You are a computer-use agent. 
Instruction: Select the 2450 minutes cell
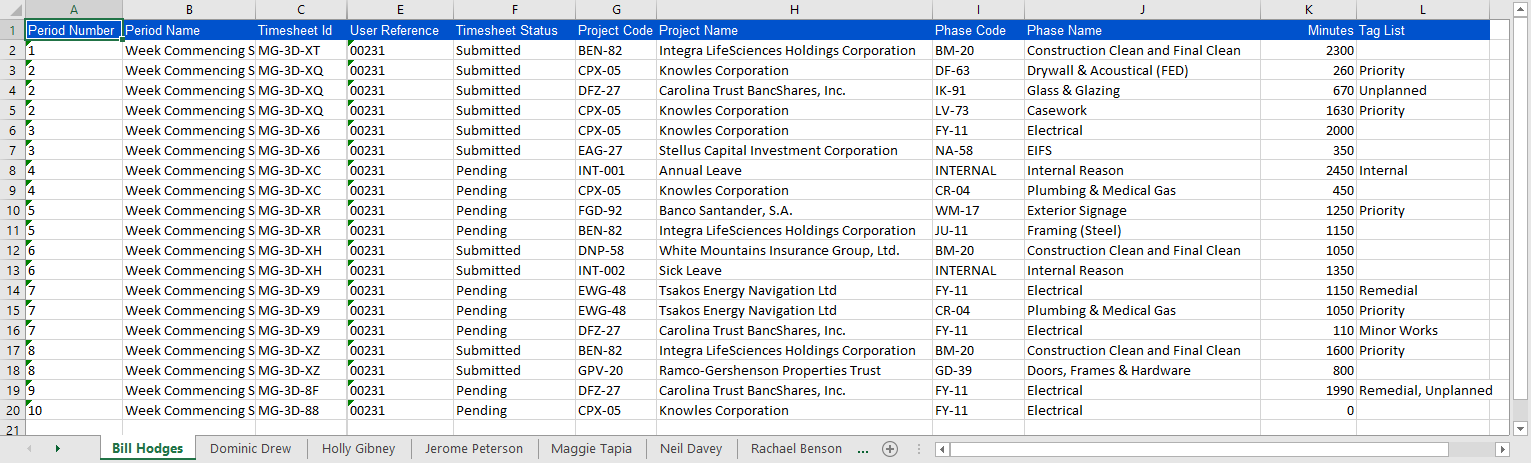point(1308,170)
